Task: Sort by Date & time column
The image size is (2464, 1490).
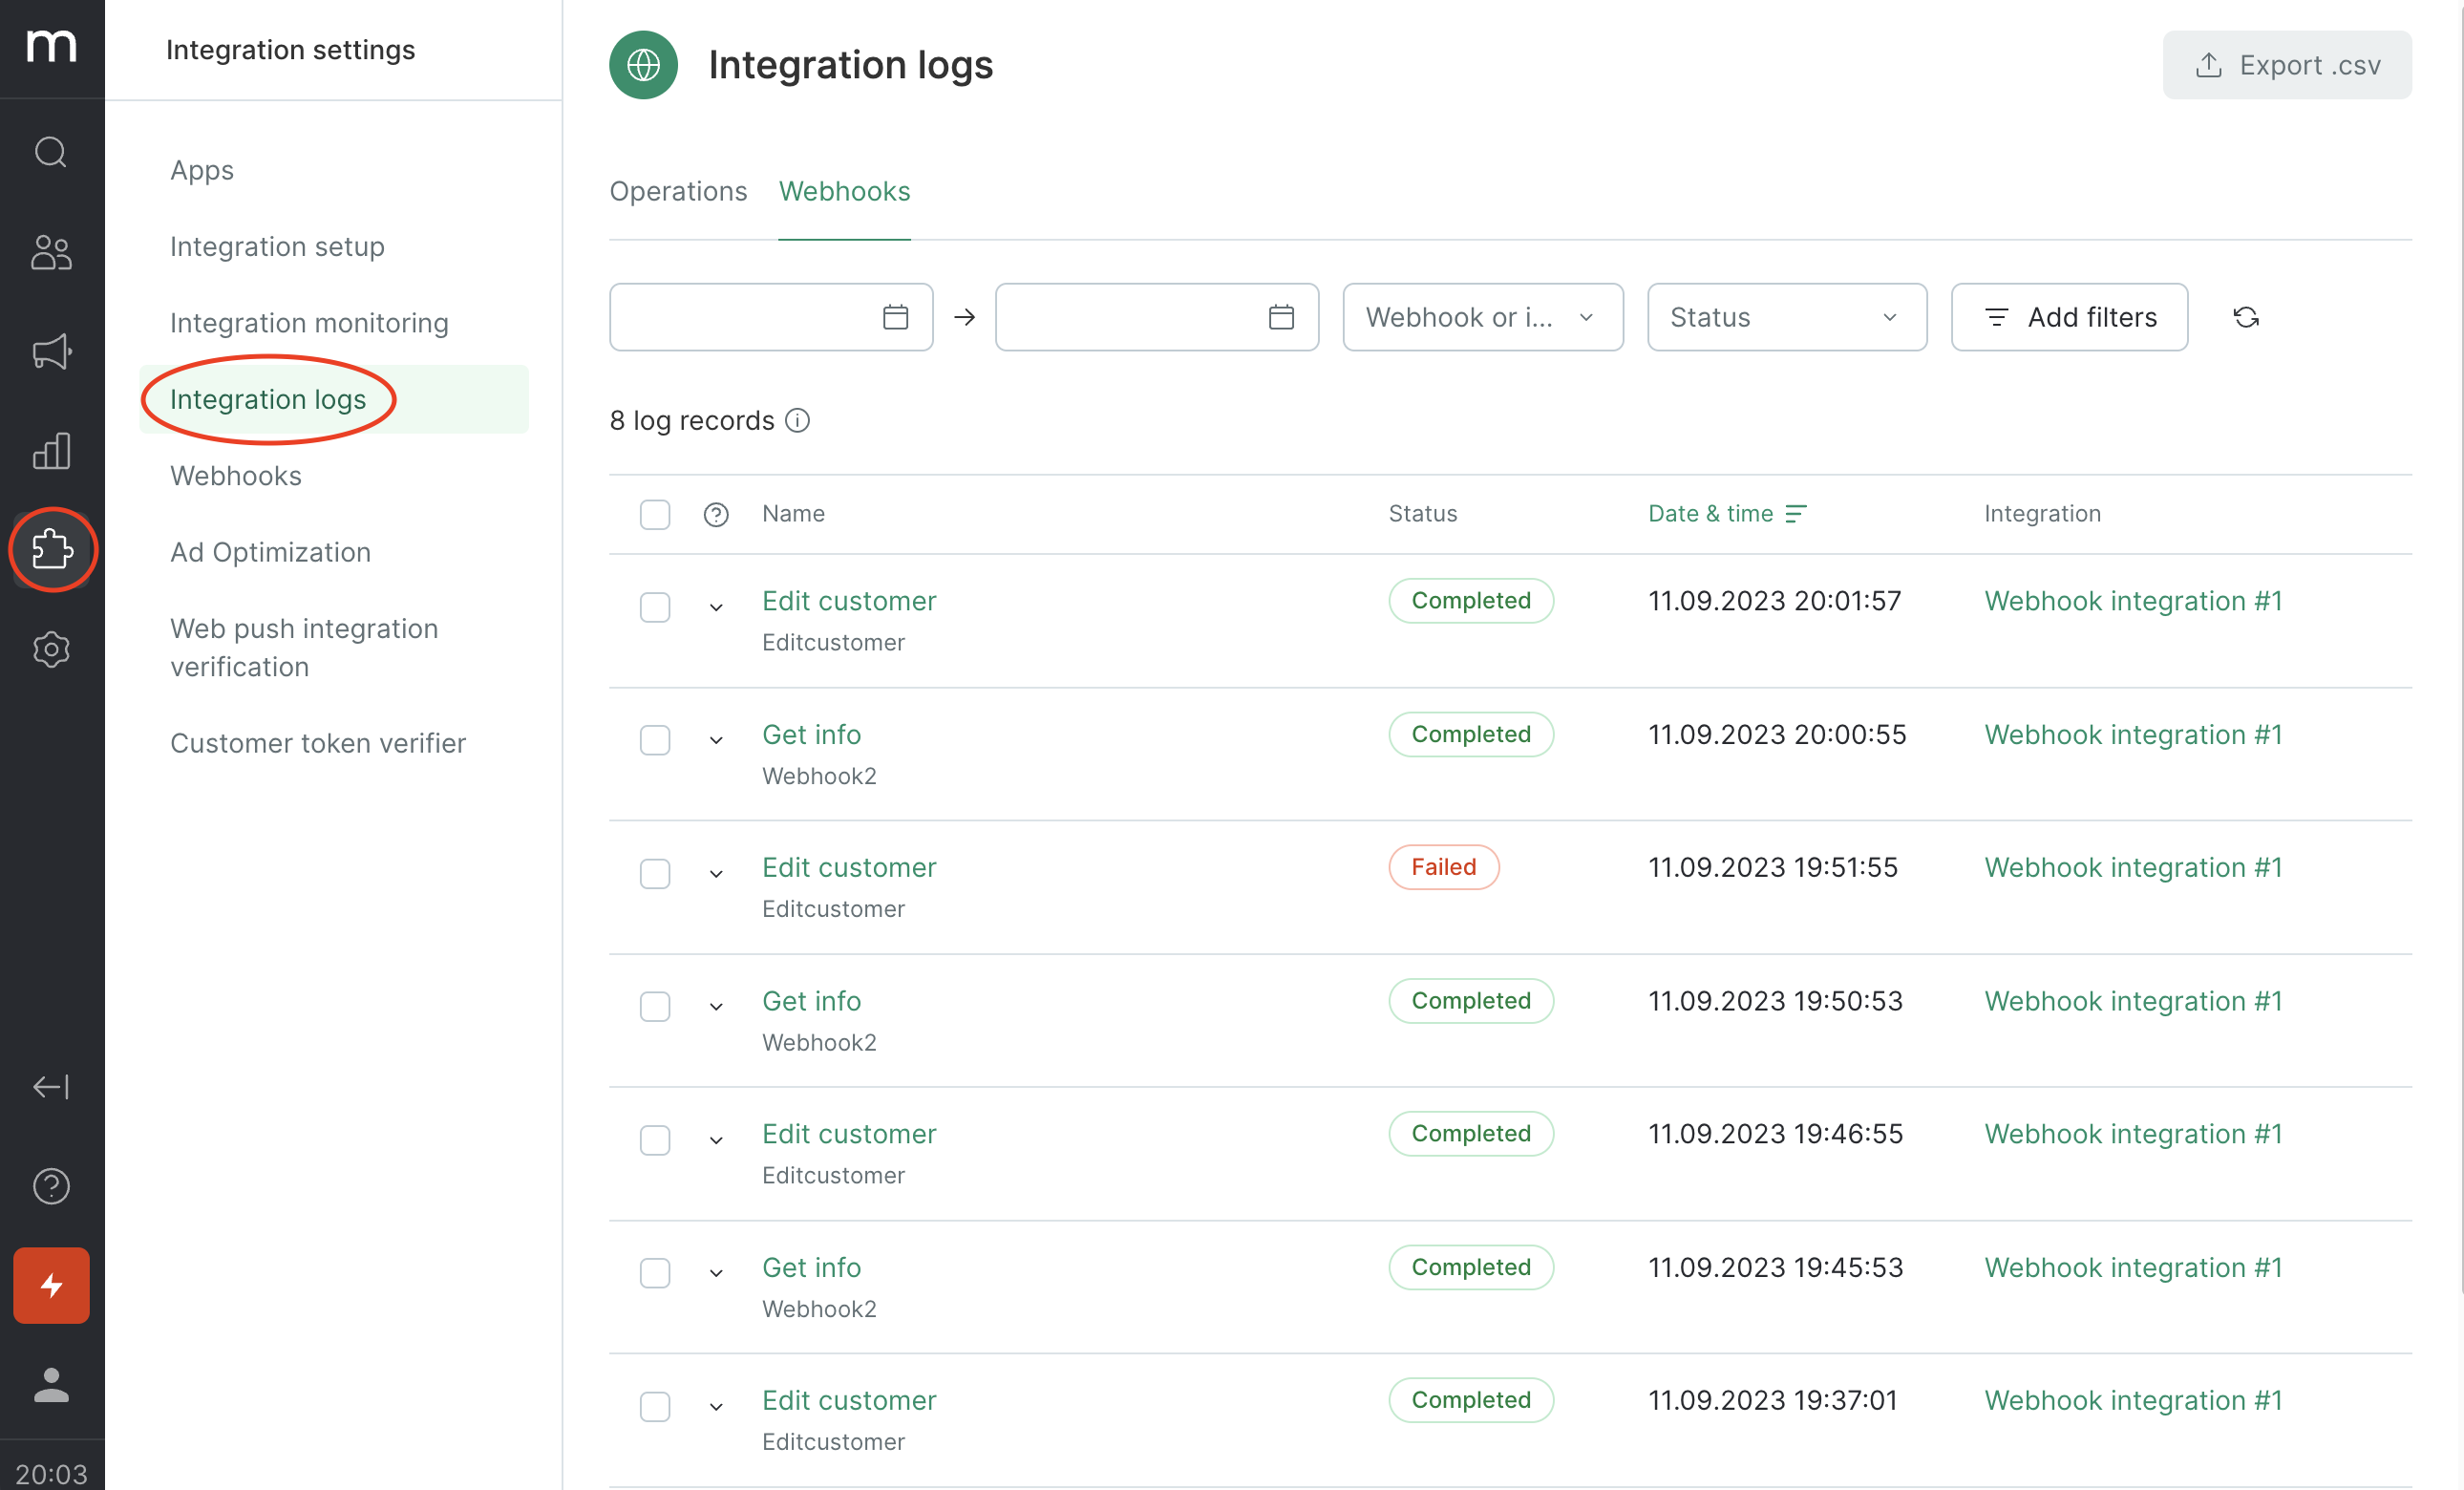Action: [1727, 514]
